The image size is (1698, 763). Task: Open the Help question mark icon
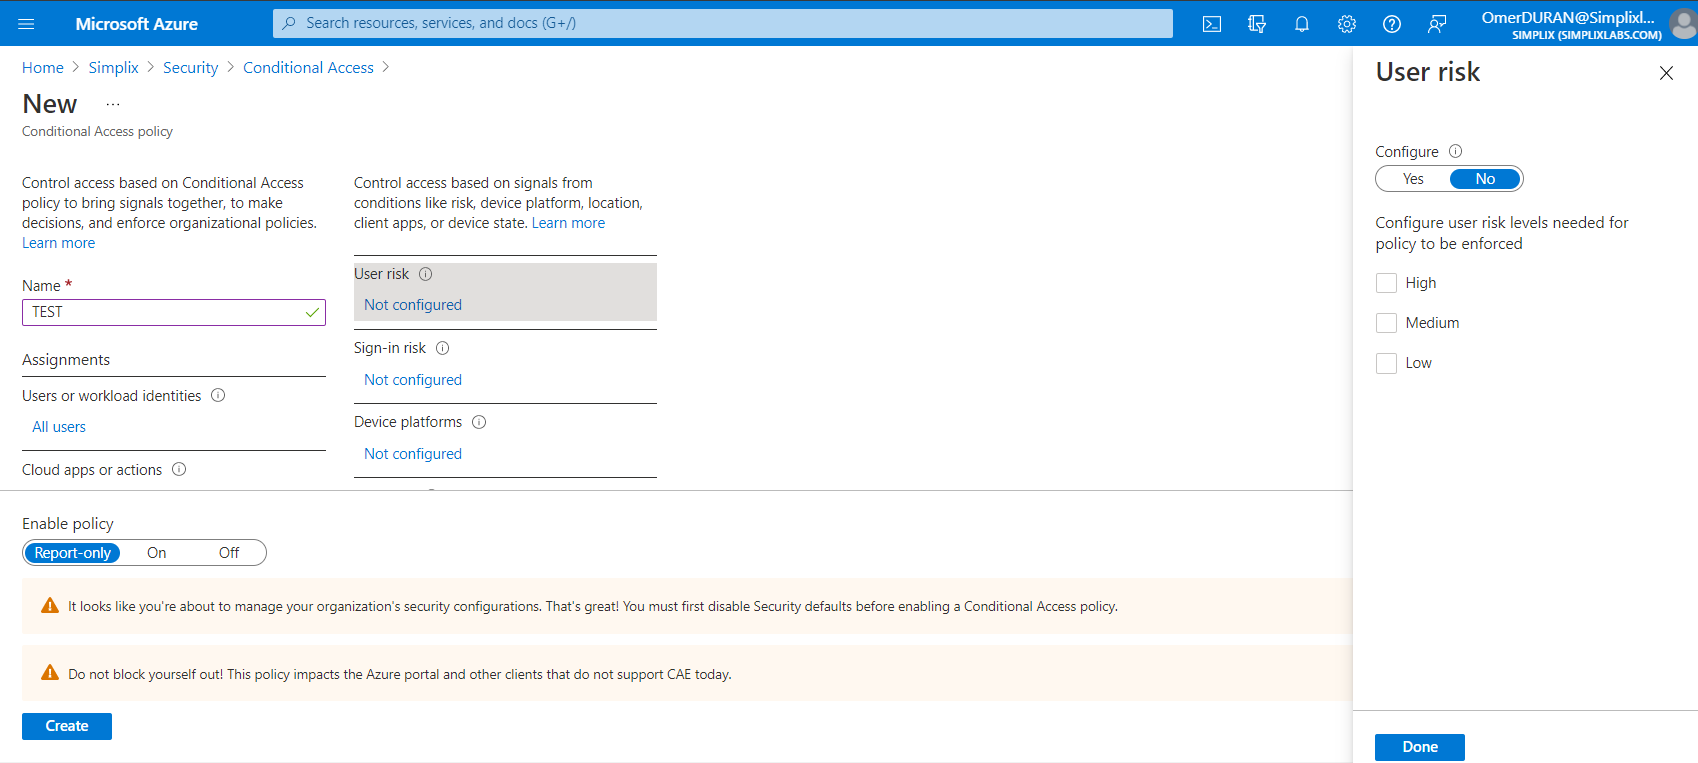point(1392,24)
